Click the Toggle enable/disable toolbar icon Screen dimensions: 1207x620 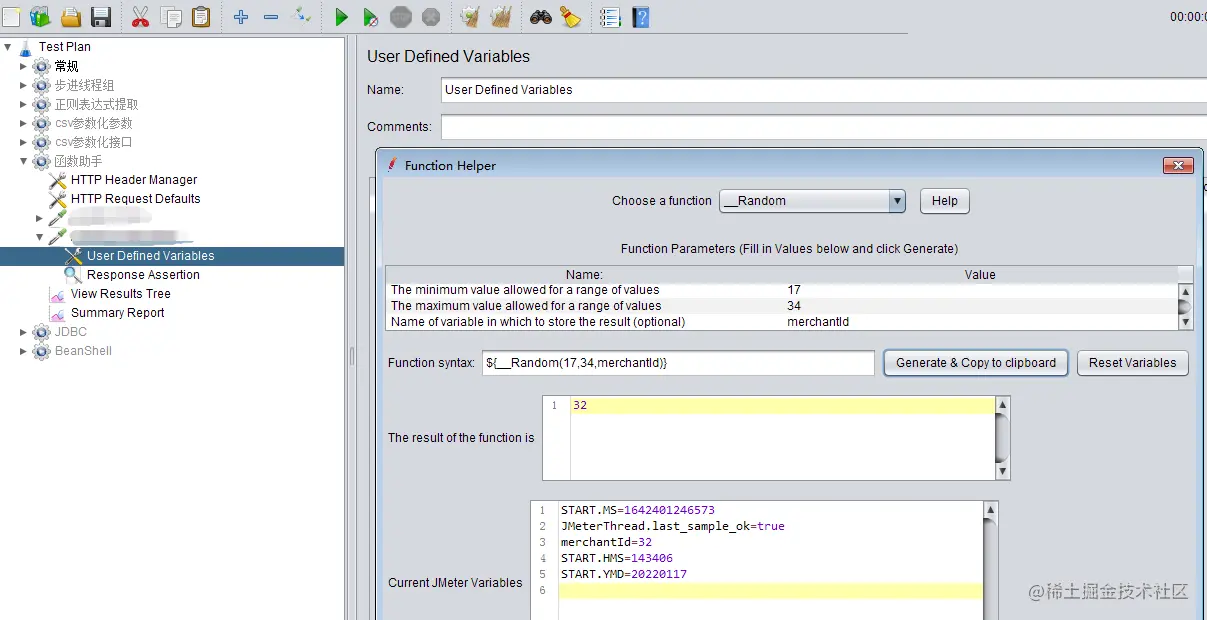[x=301, y=16]
